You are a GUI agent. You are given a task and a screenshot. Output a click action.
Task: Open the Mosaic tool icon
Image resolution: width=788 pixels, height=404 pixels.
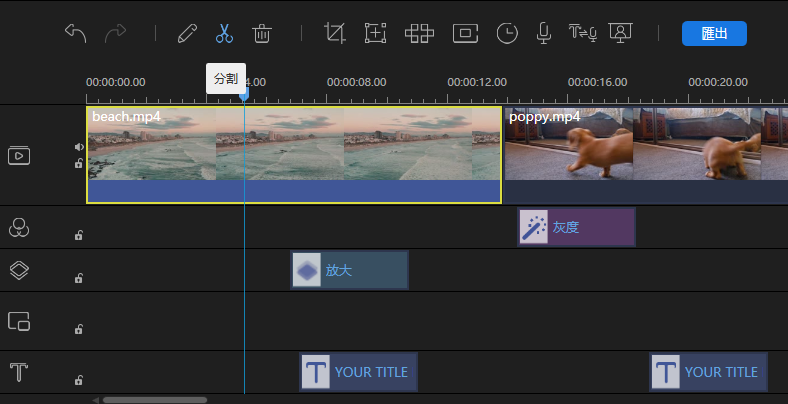point(419,34)
